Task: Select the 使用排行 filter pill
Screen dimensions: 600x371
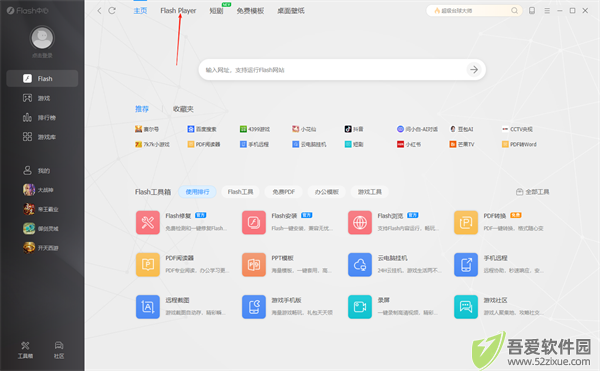Action: 197,192
